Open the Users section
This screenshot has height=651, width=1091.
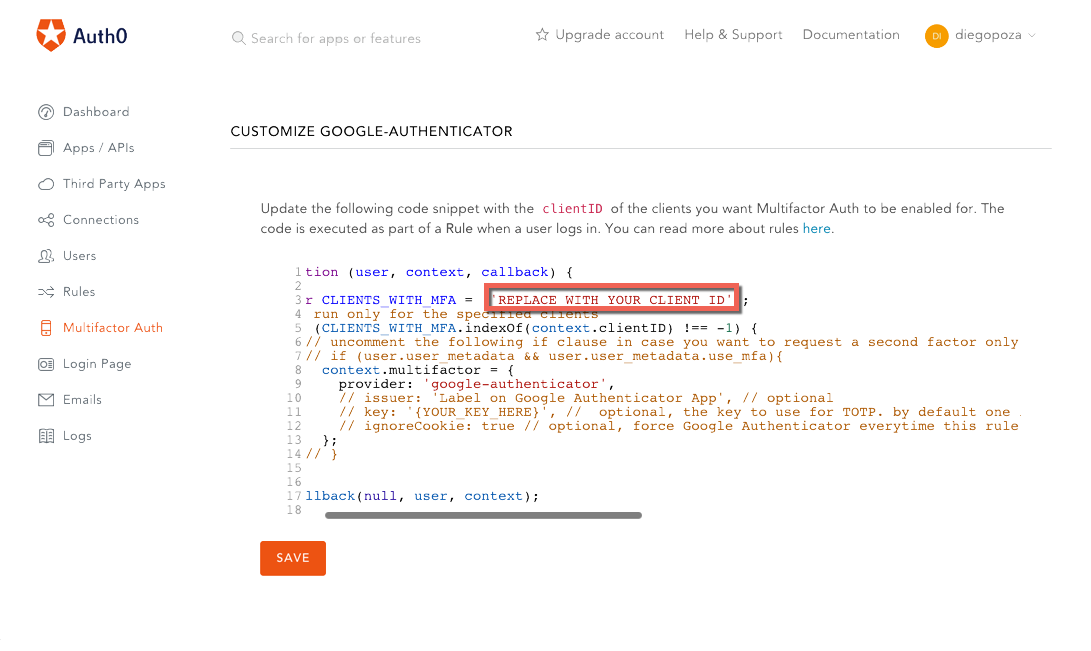coord(79,256)
